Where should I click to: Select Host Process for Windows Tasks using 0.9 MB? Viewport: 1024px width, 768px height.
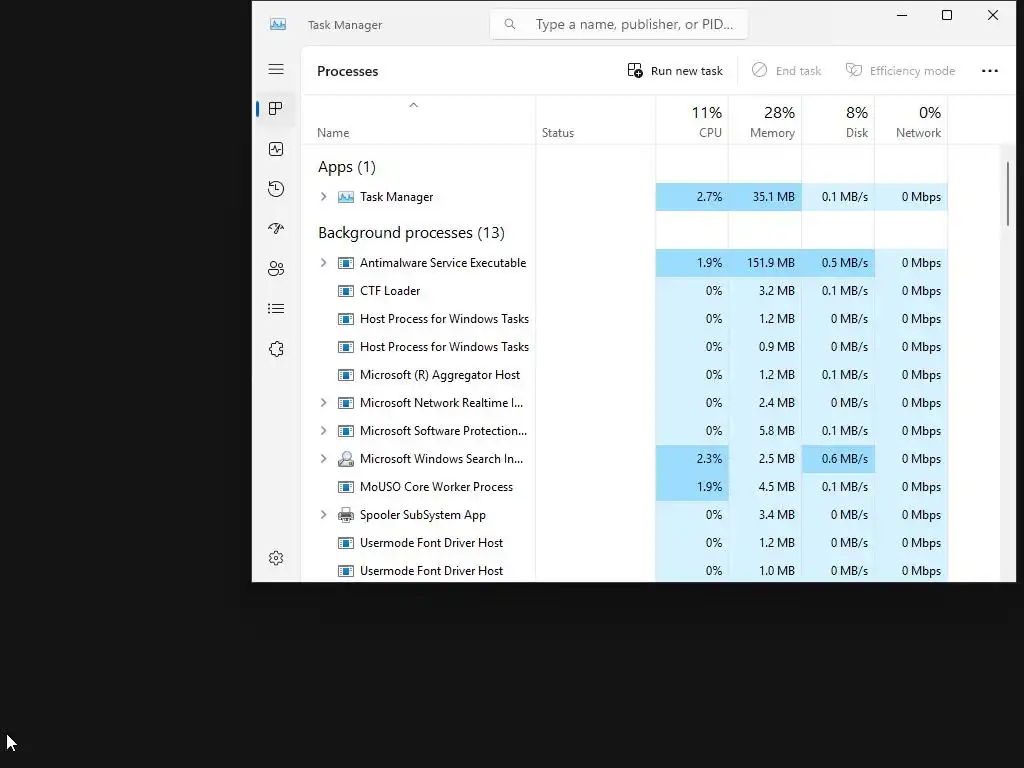pos(625,347)
